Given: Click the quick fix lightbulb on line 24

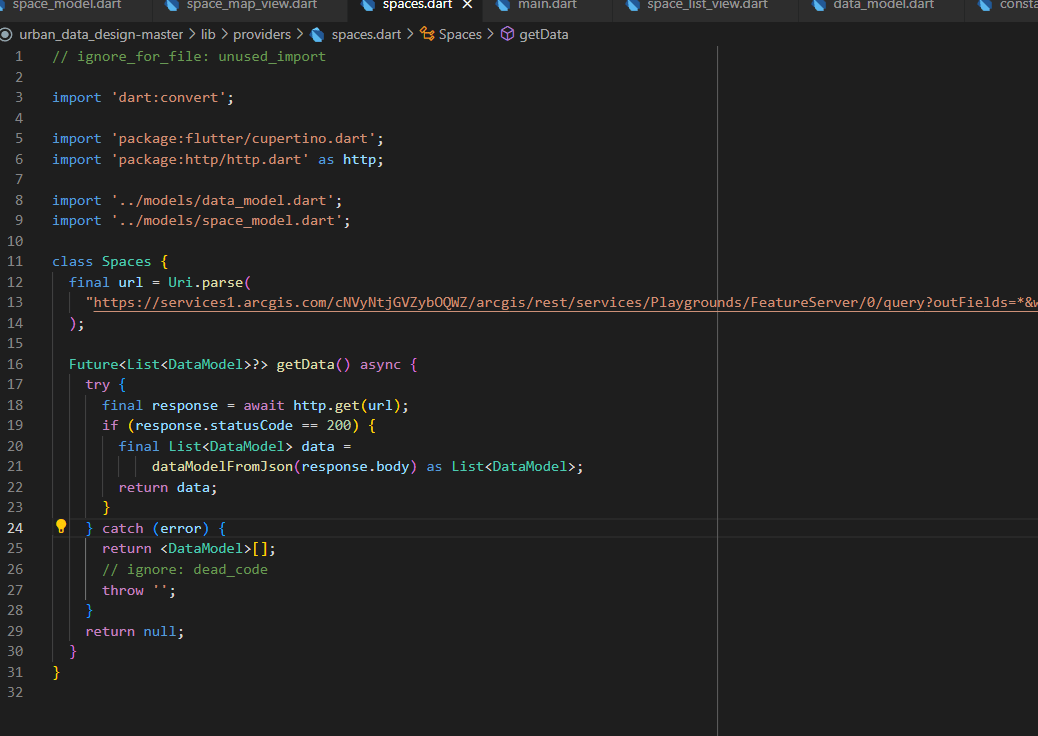Looking at the screenshot, I should 60,526.
